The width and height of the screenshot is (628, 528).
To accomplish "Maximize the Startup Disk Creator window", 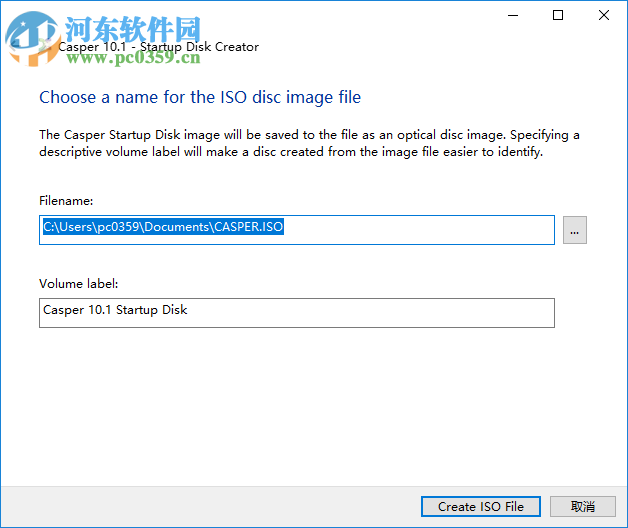I will [x=558, y=15].
